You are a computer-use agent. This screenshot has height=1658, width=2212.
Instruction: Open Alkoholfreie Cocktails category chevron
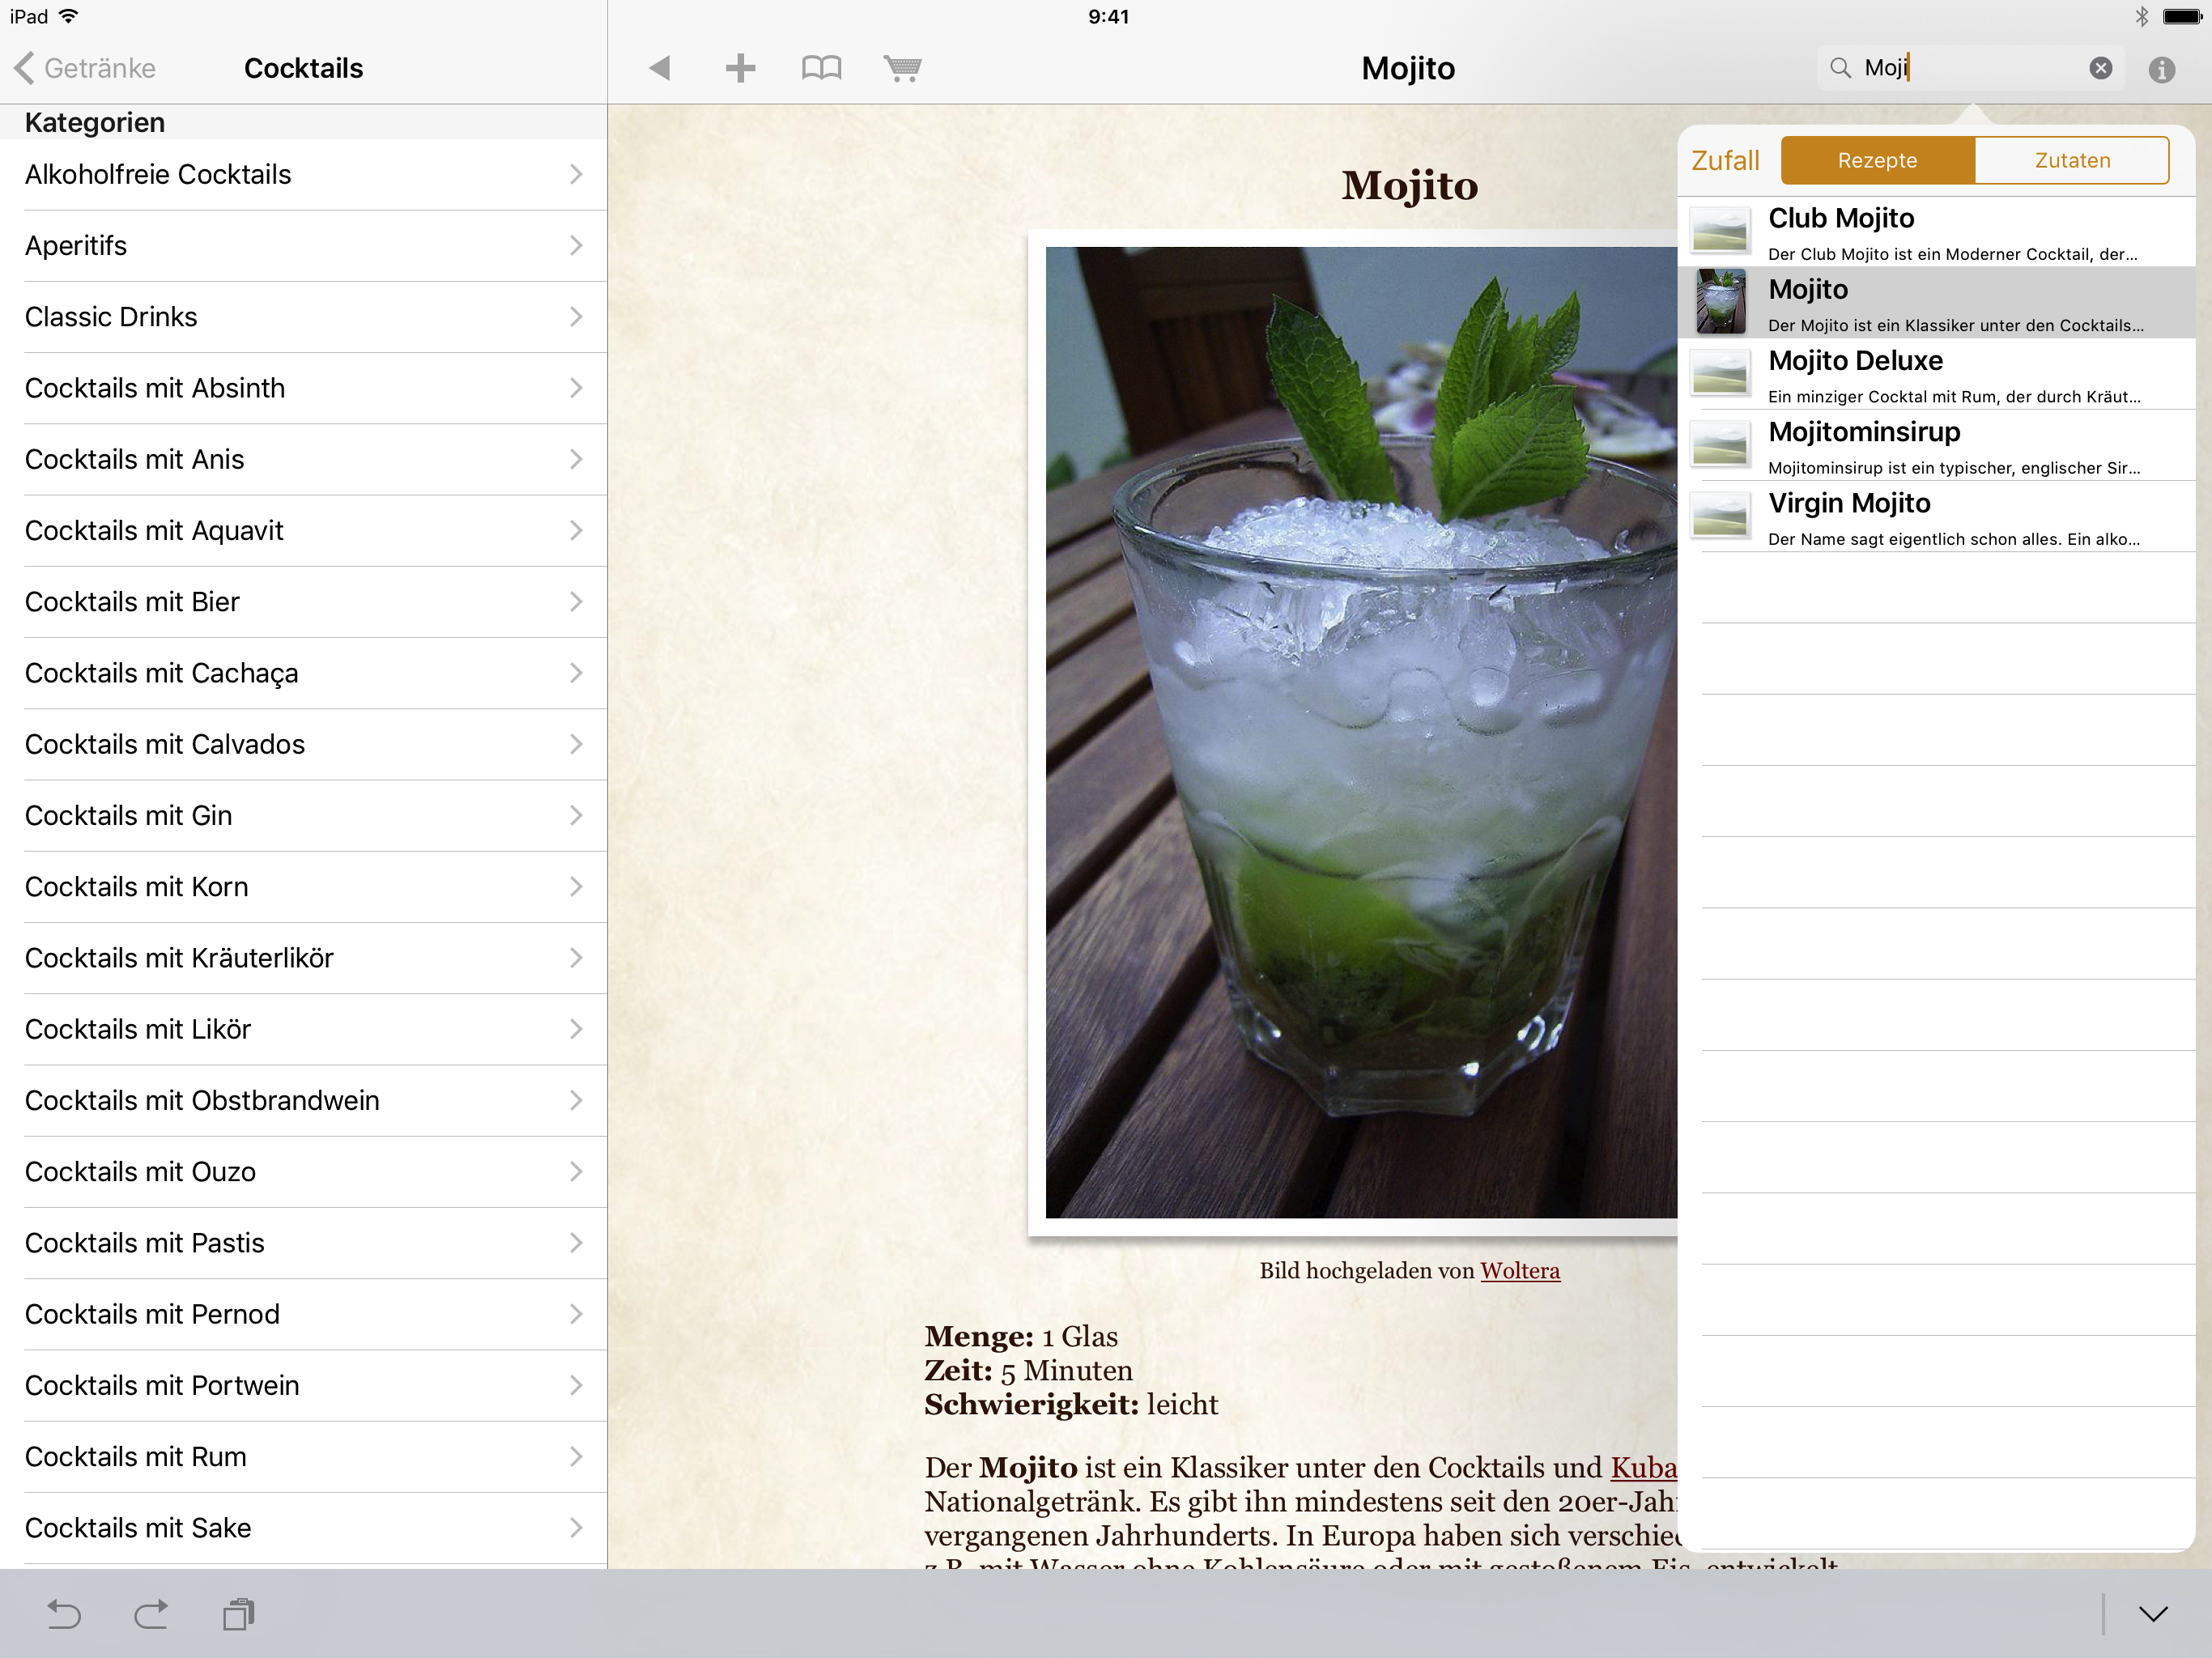(x=575, y=174)
